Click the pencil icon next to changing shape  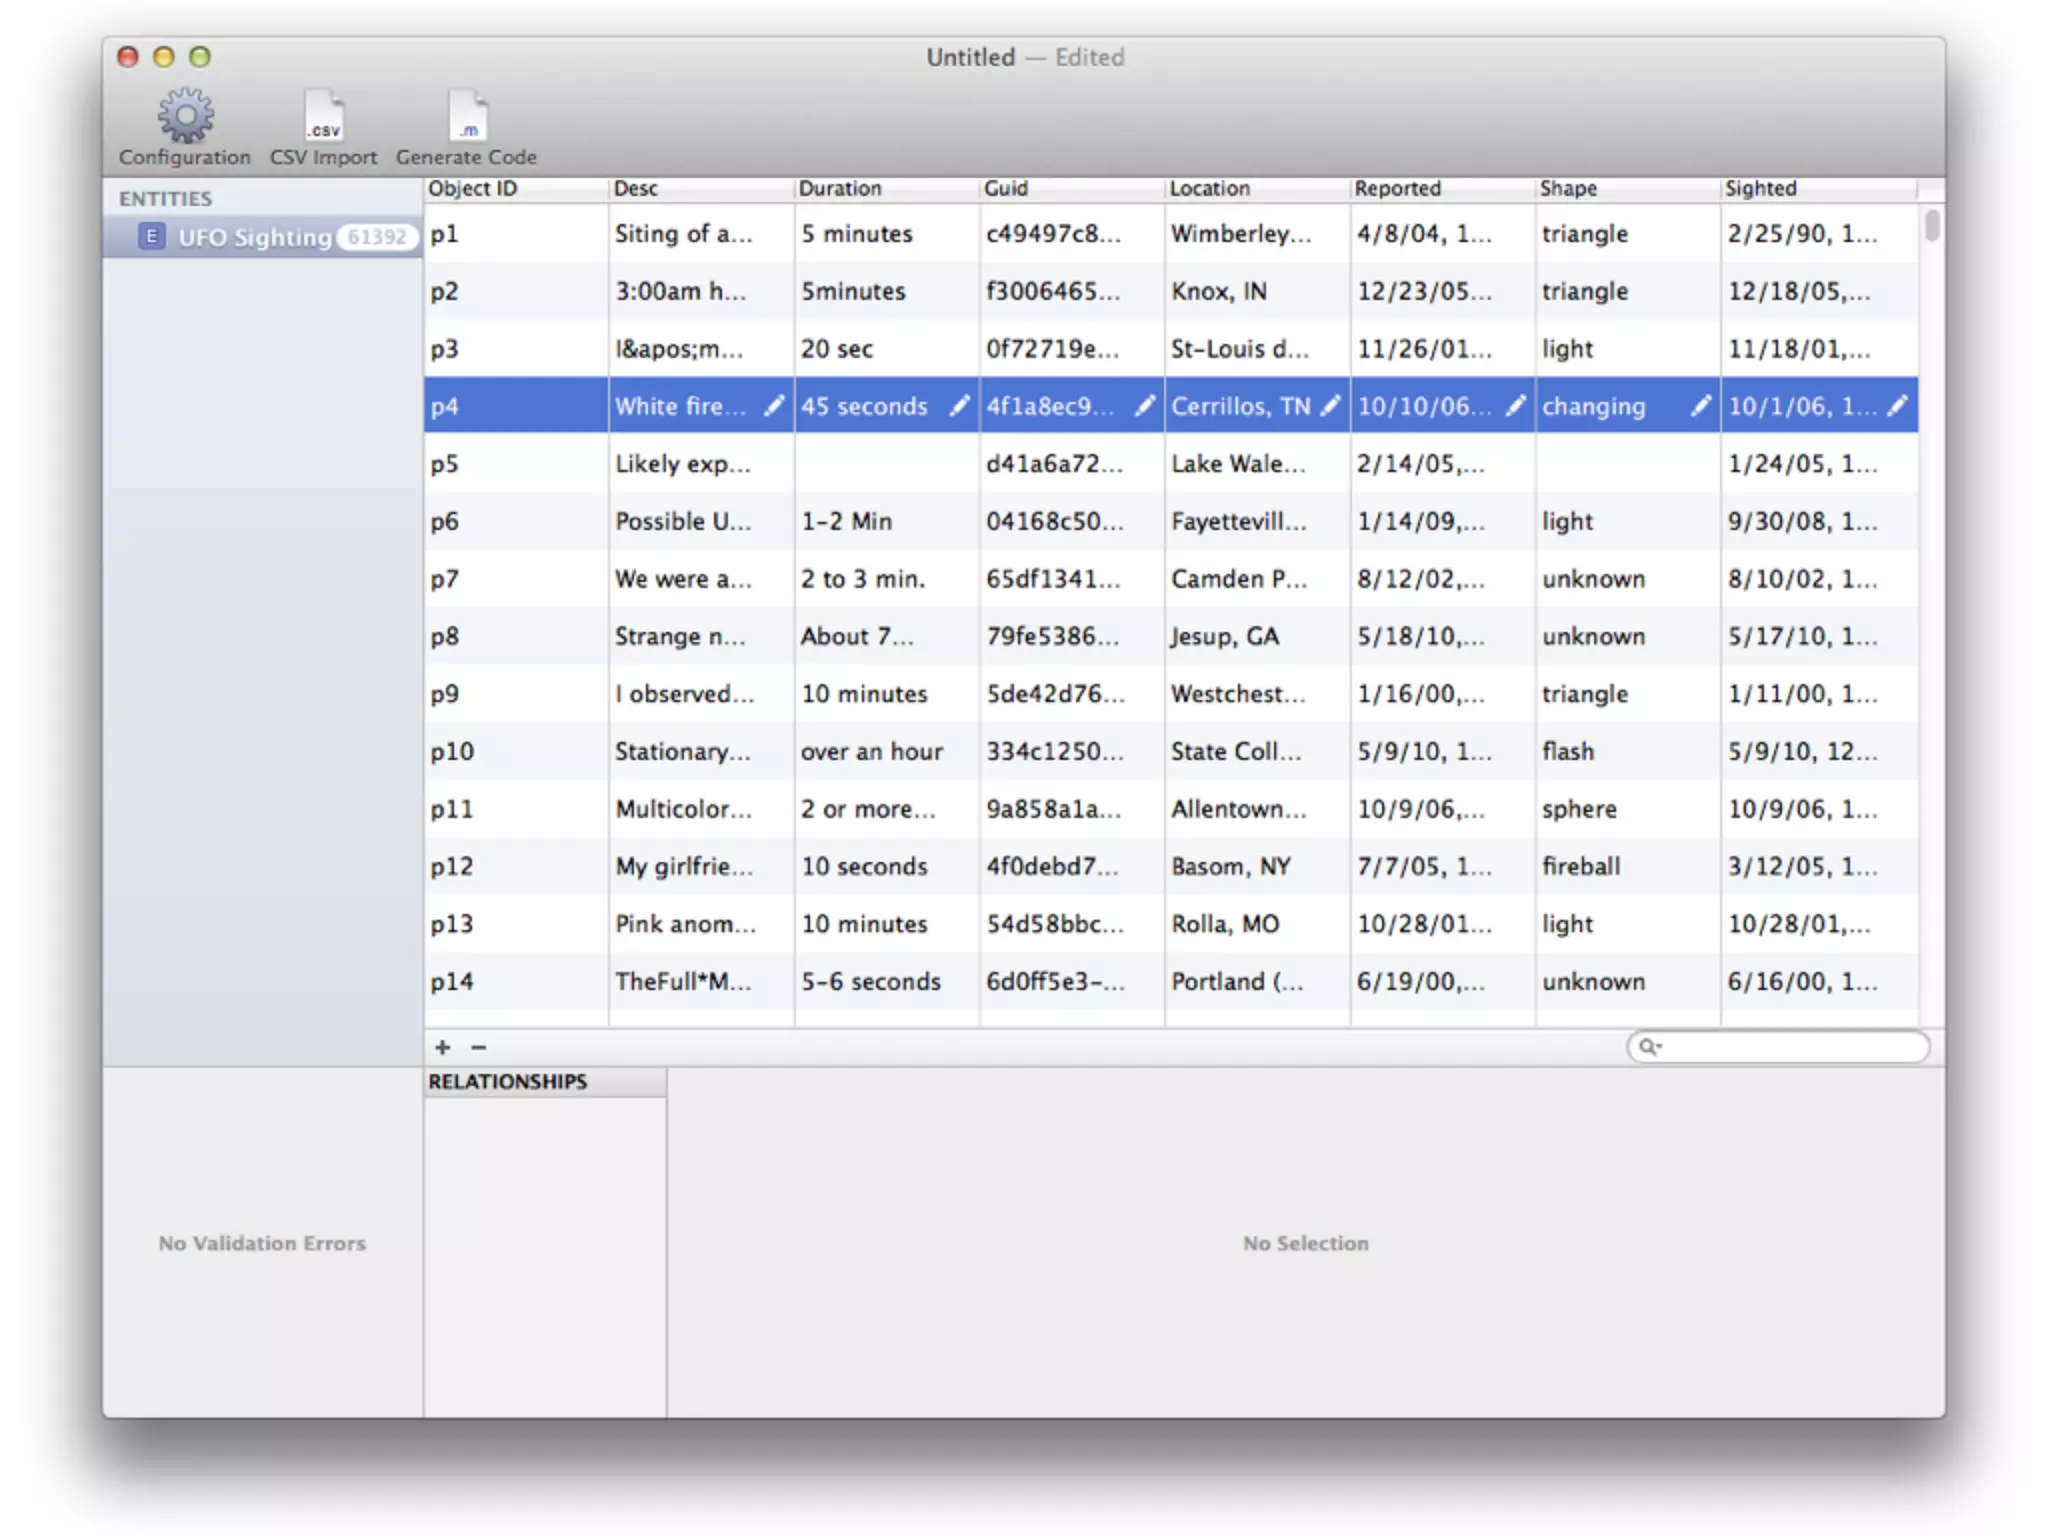click(x=1699, y=406)
